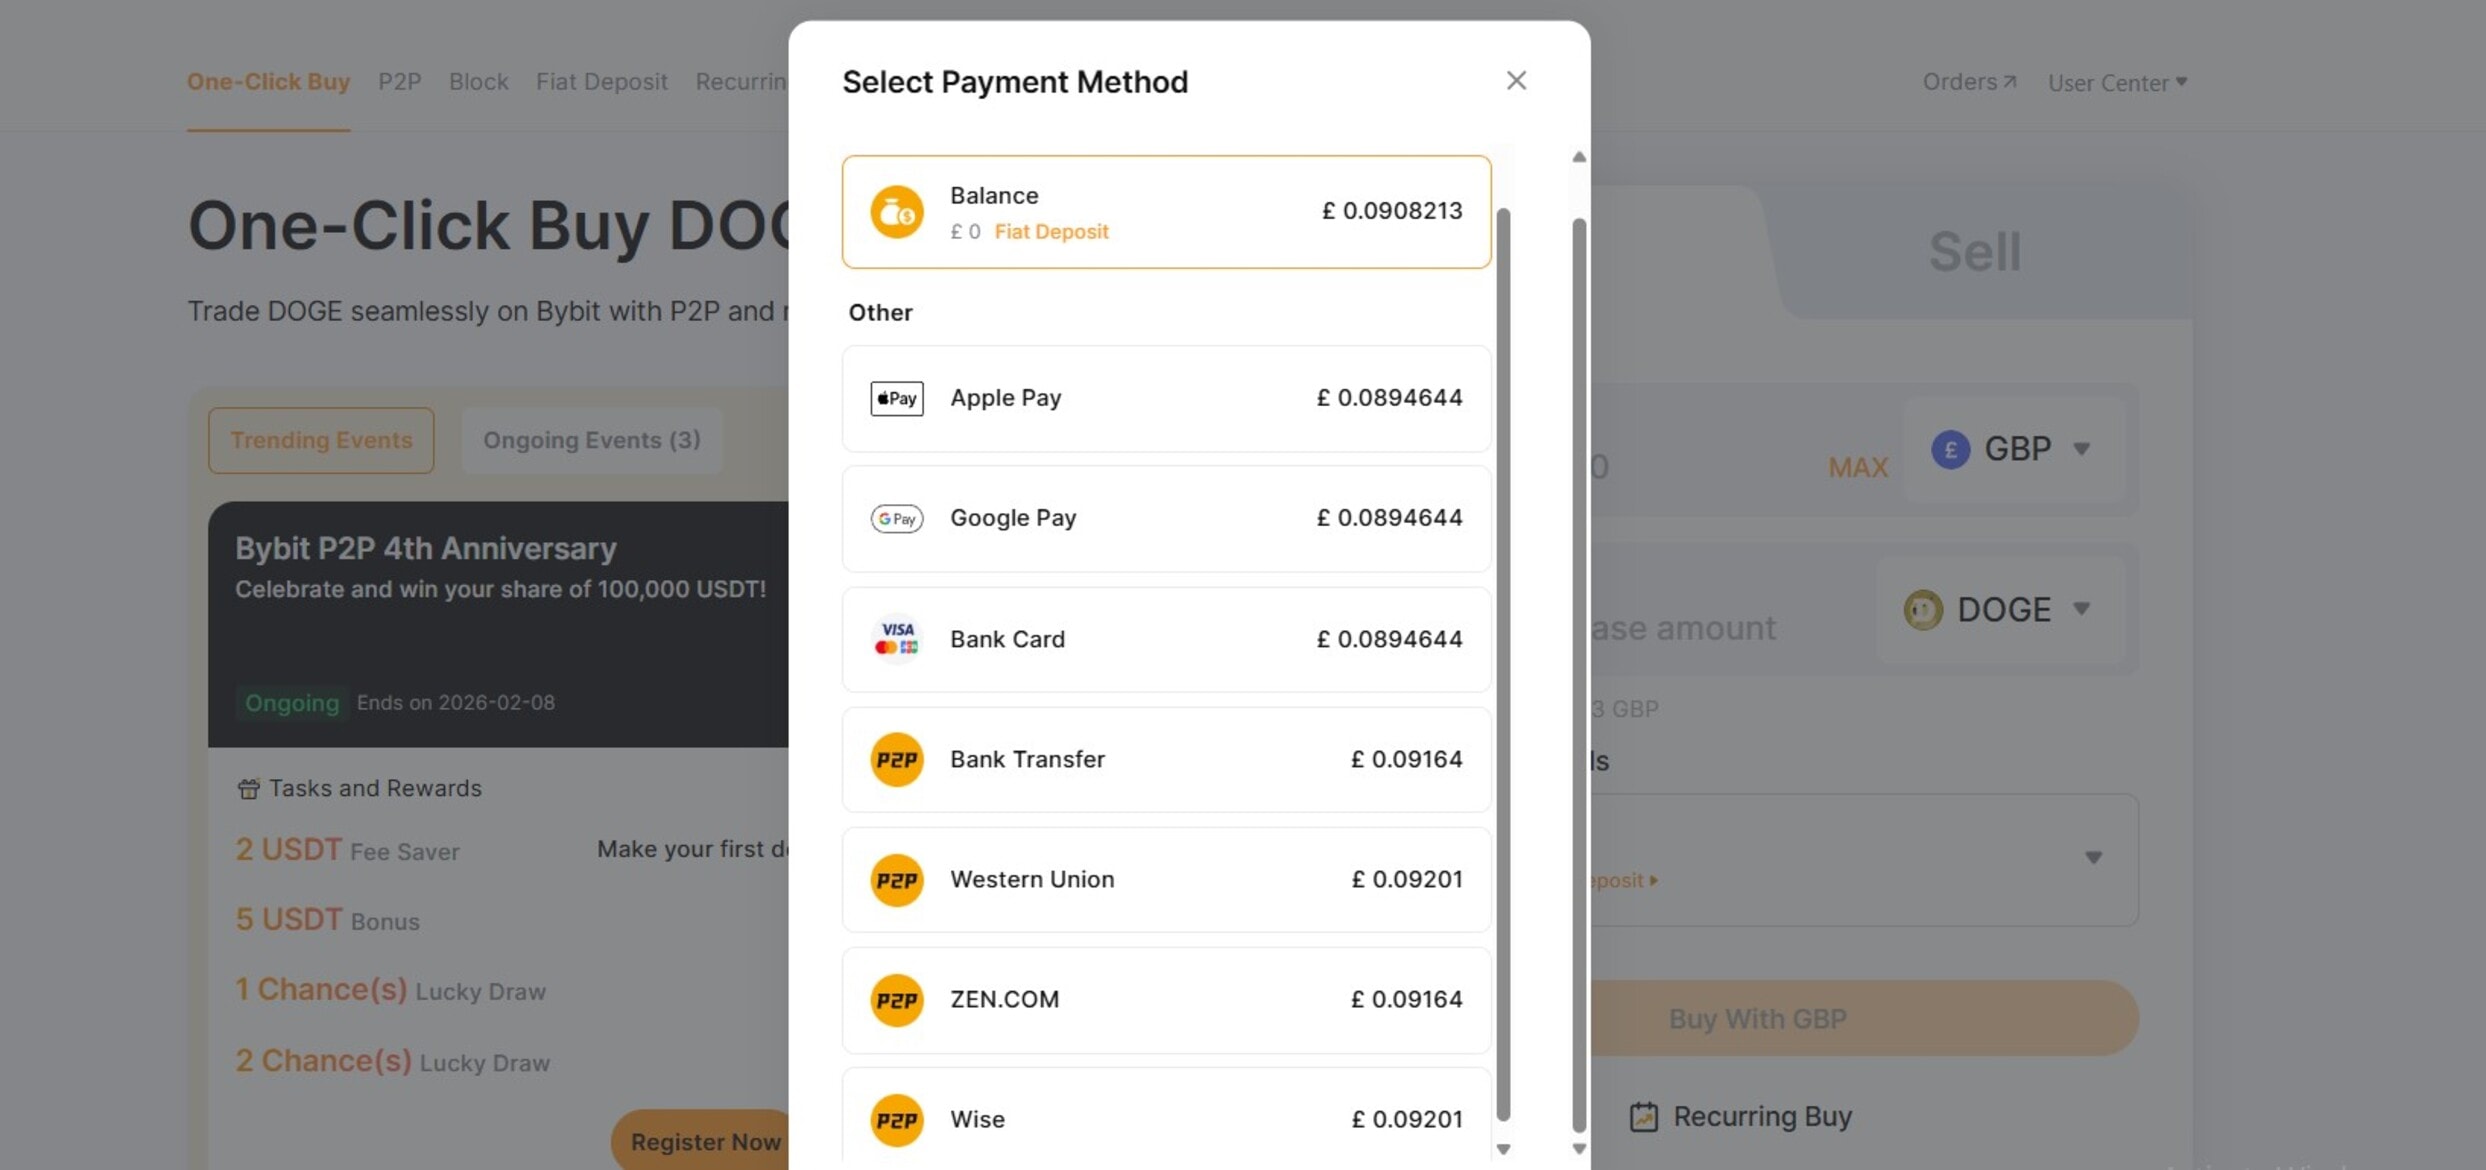Image resolution: width=2486 pixels, height=1170 pixels.
Task: Click the Wise P2P payment icon
Action: coord(896,1119)
